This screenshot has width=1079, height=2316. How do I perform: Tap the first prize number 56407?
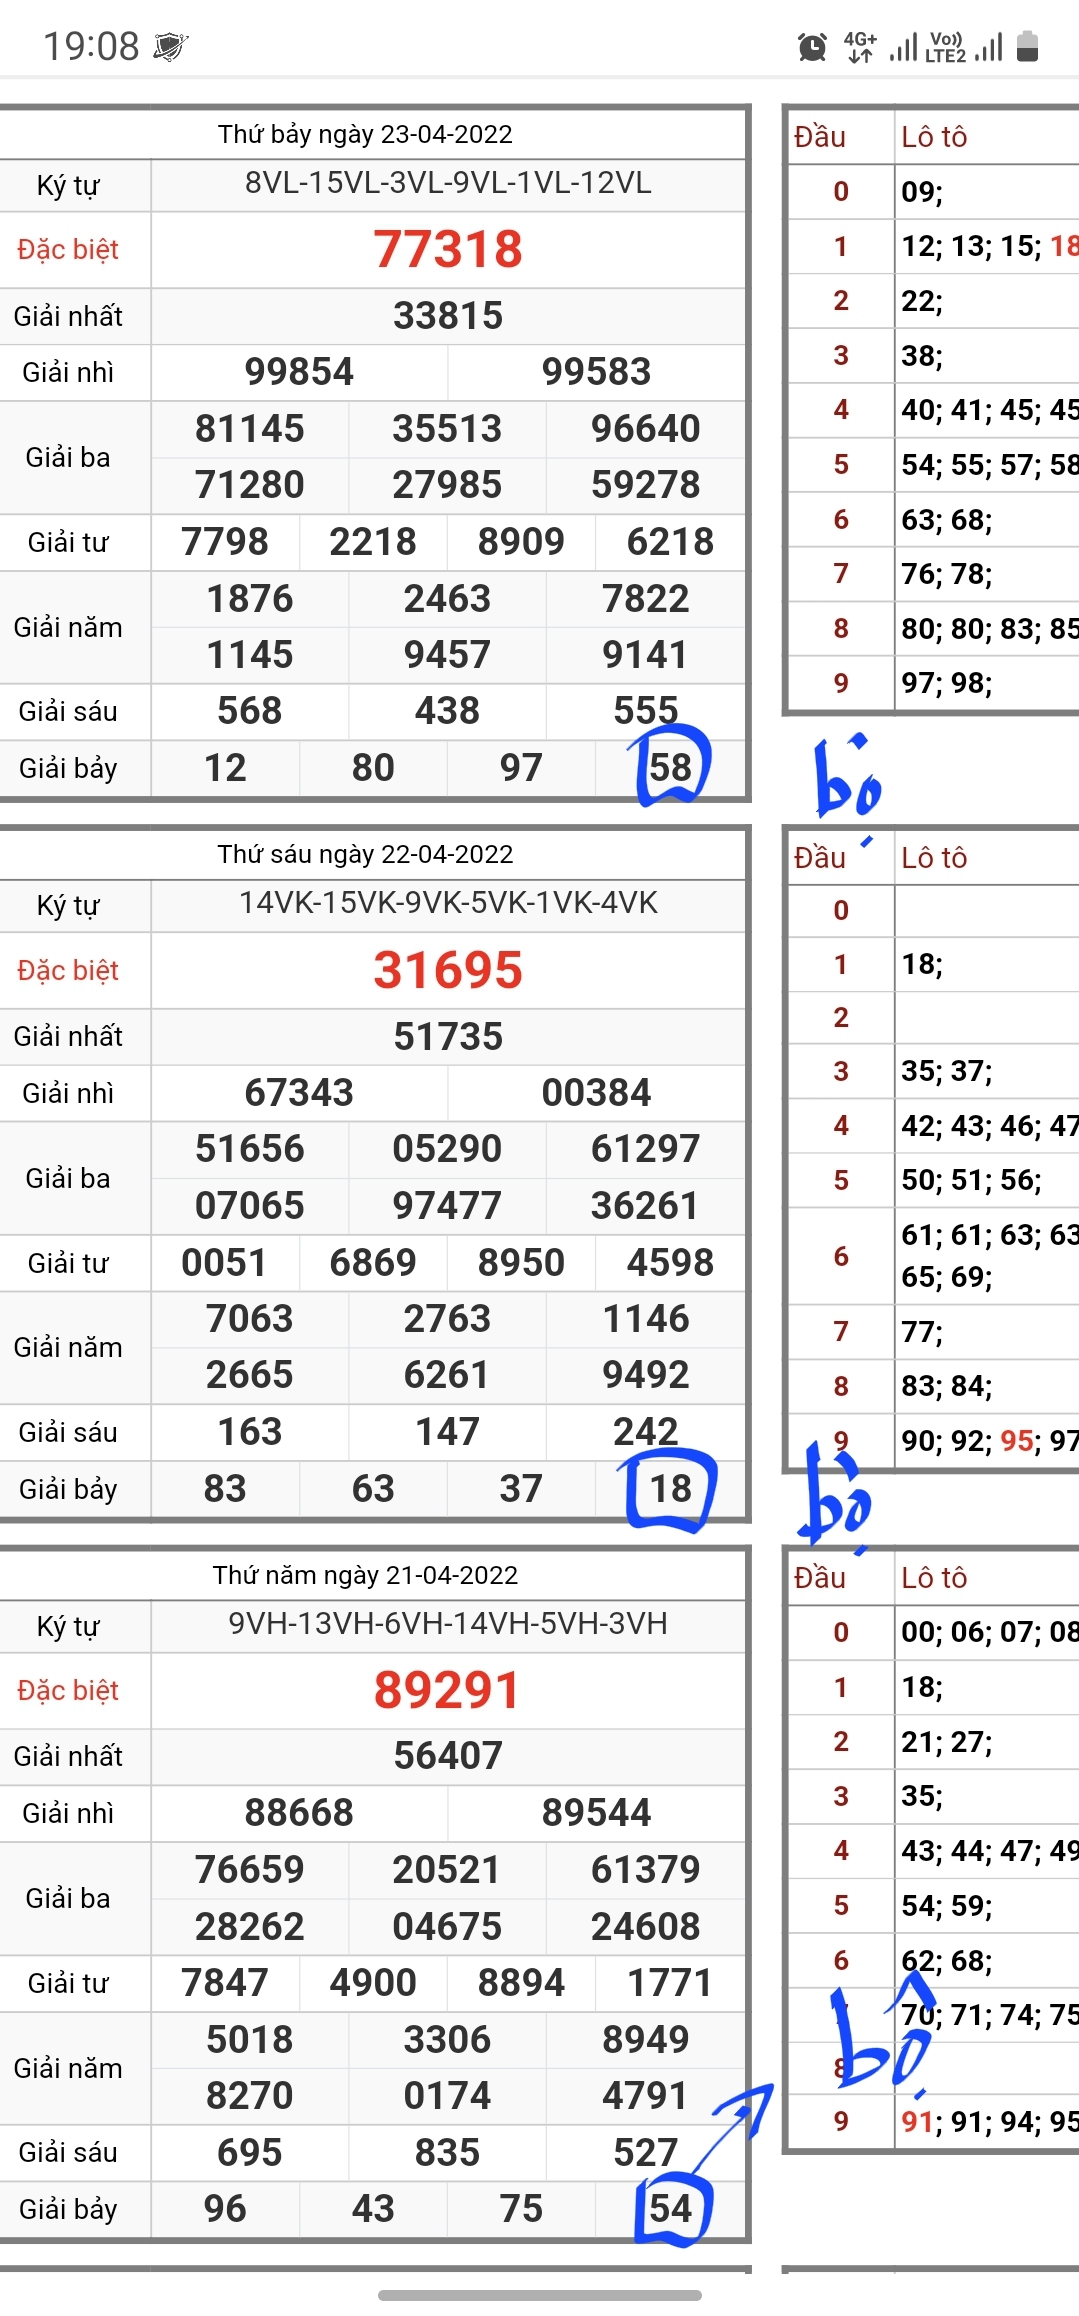click(x=448, y=1756)
